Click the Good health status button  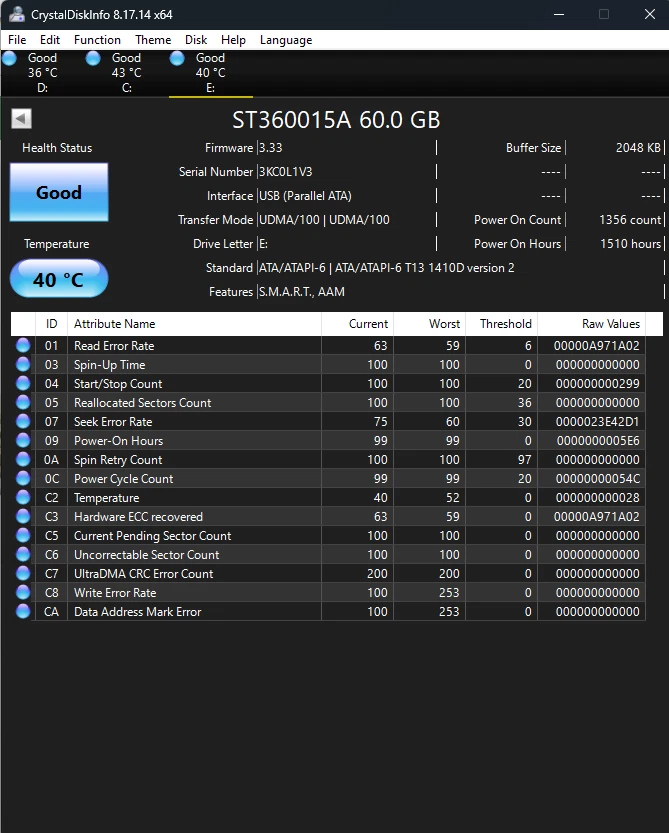tap(59, 192)
